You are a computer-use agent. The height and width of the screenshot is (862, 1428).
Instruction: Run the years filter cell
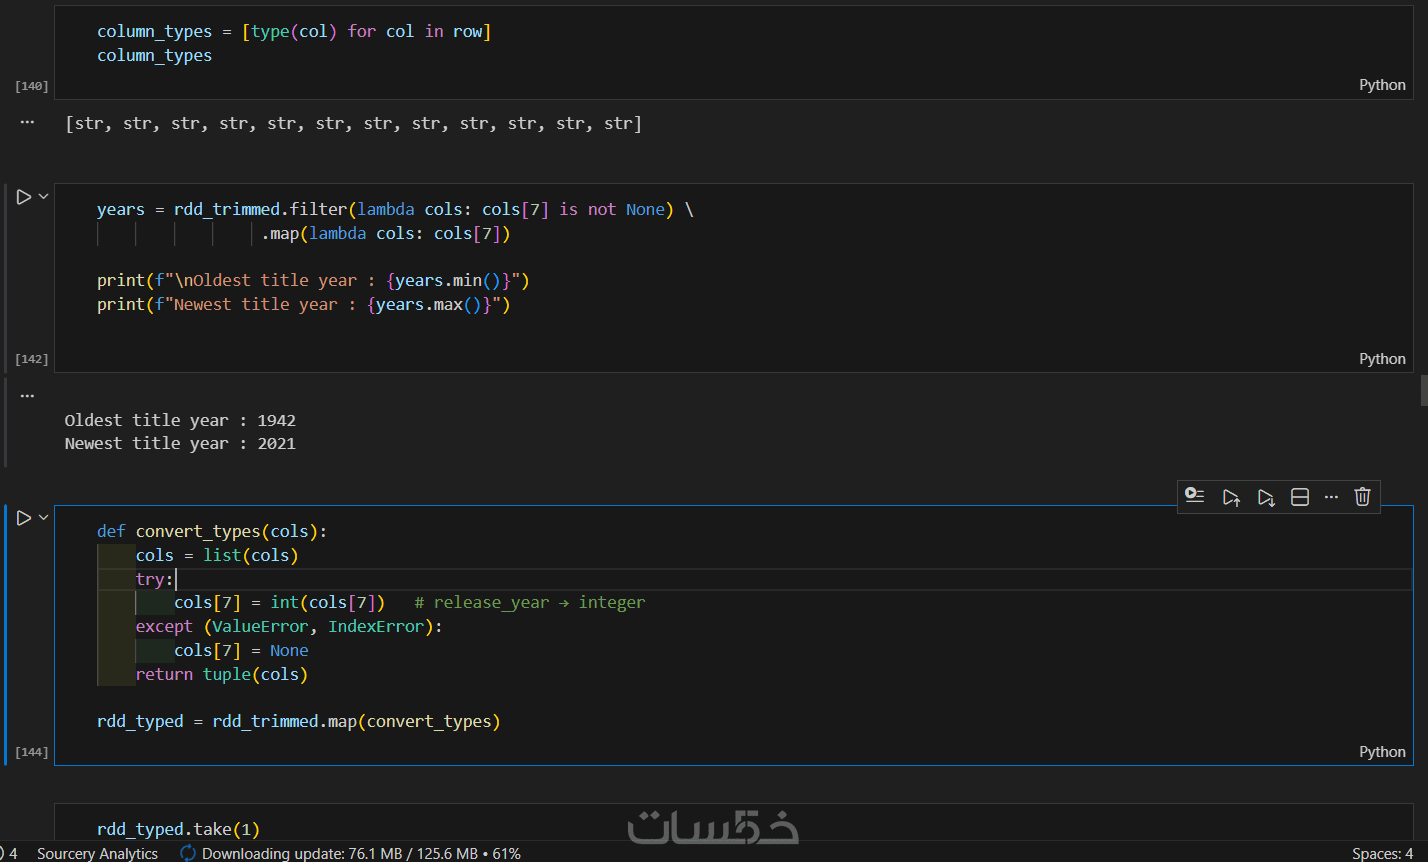(24, 197)
